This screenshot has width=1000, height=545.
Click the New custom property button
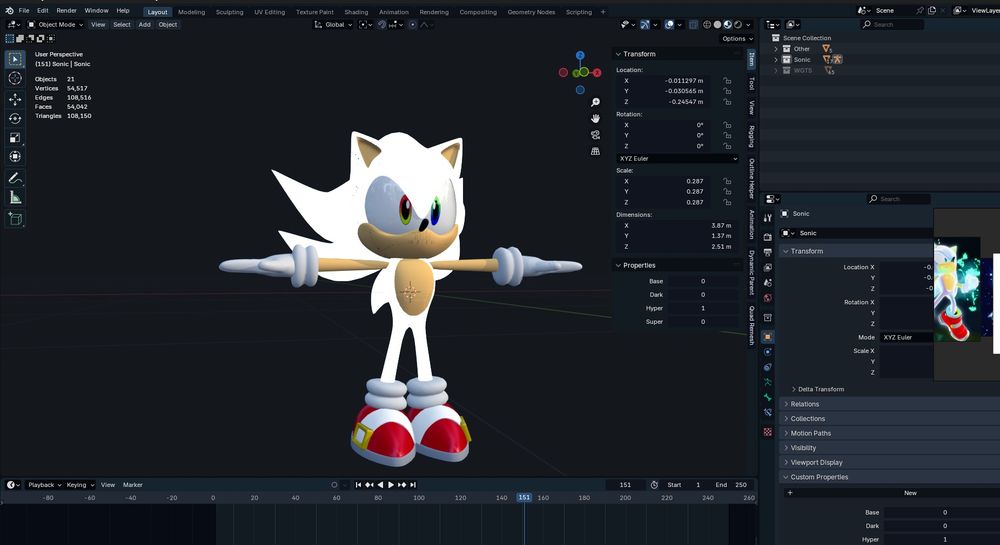tap(910, 493)
